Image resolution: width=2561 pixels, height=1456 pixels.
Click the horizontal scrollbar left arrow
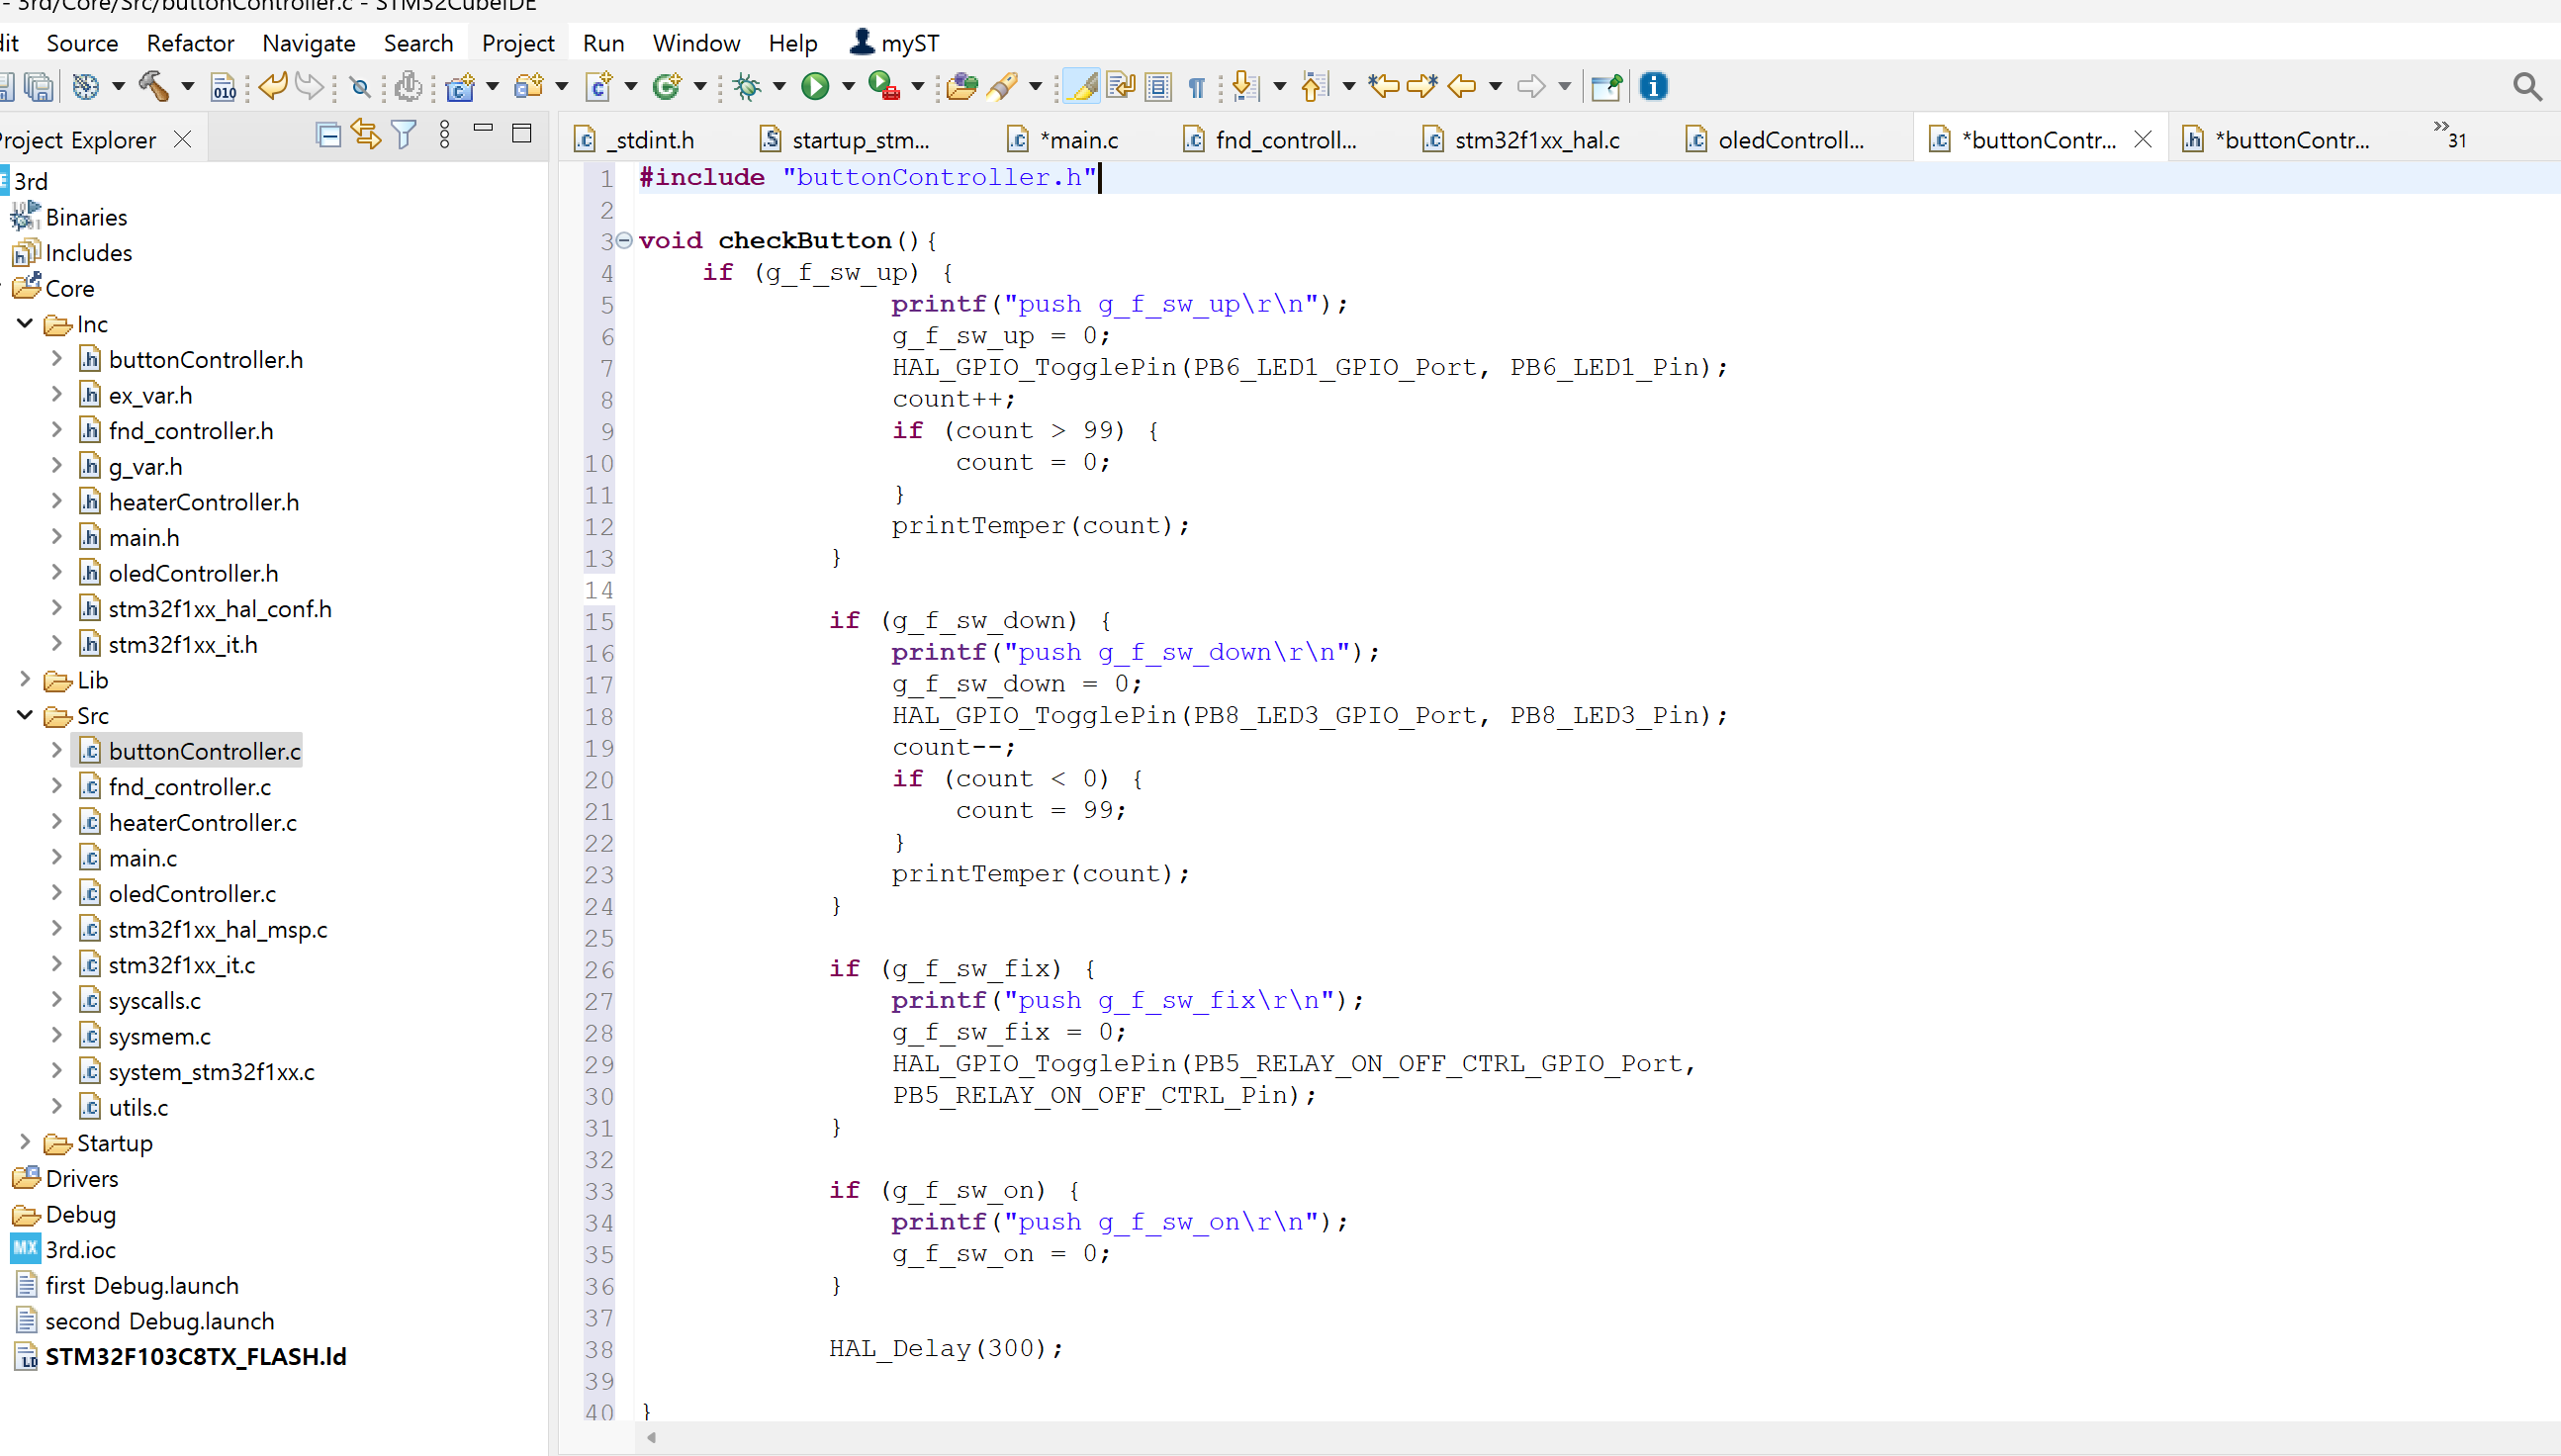(651, 1438)
